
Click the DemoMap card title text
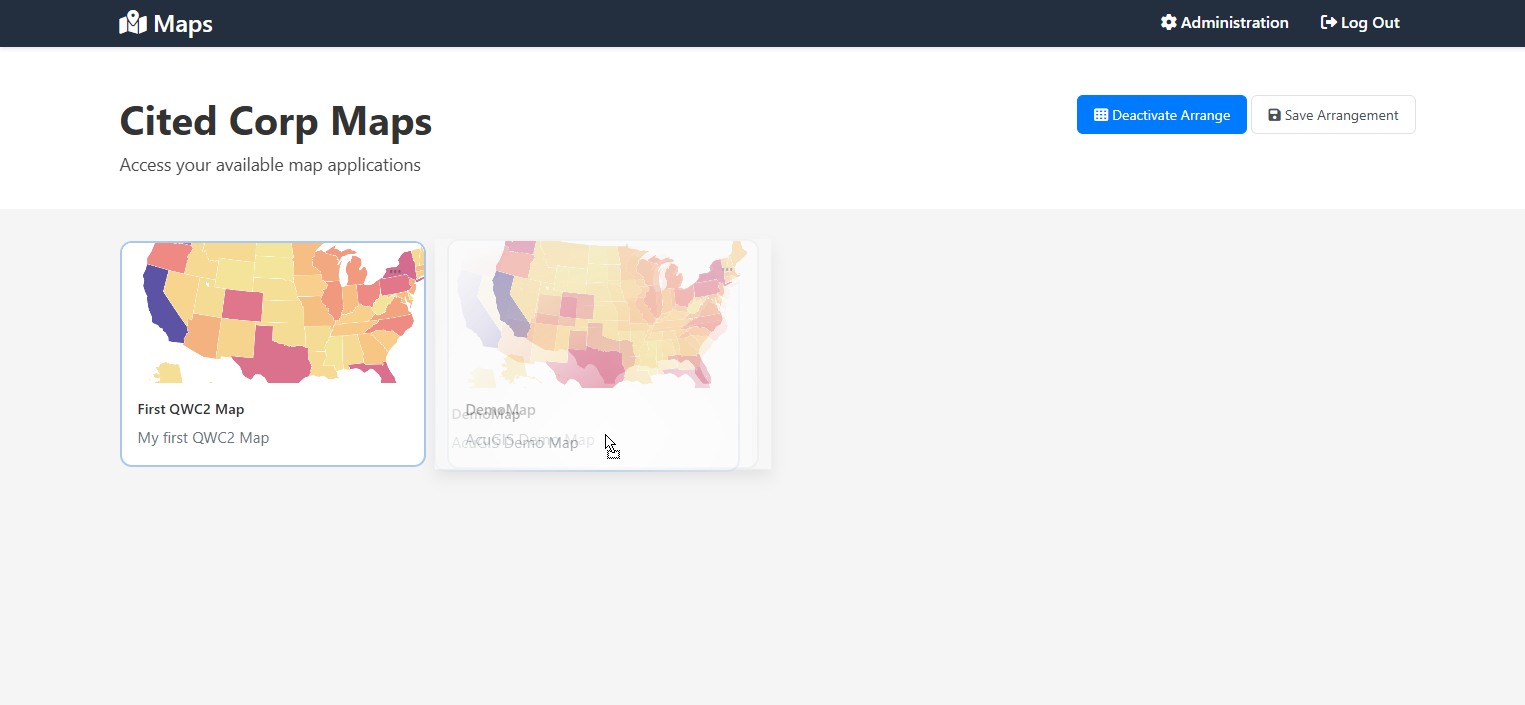pos(500,411)
